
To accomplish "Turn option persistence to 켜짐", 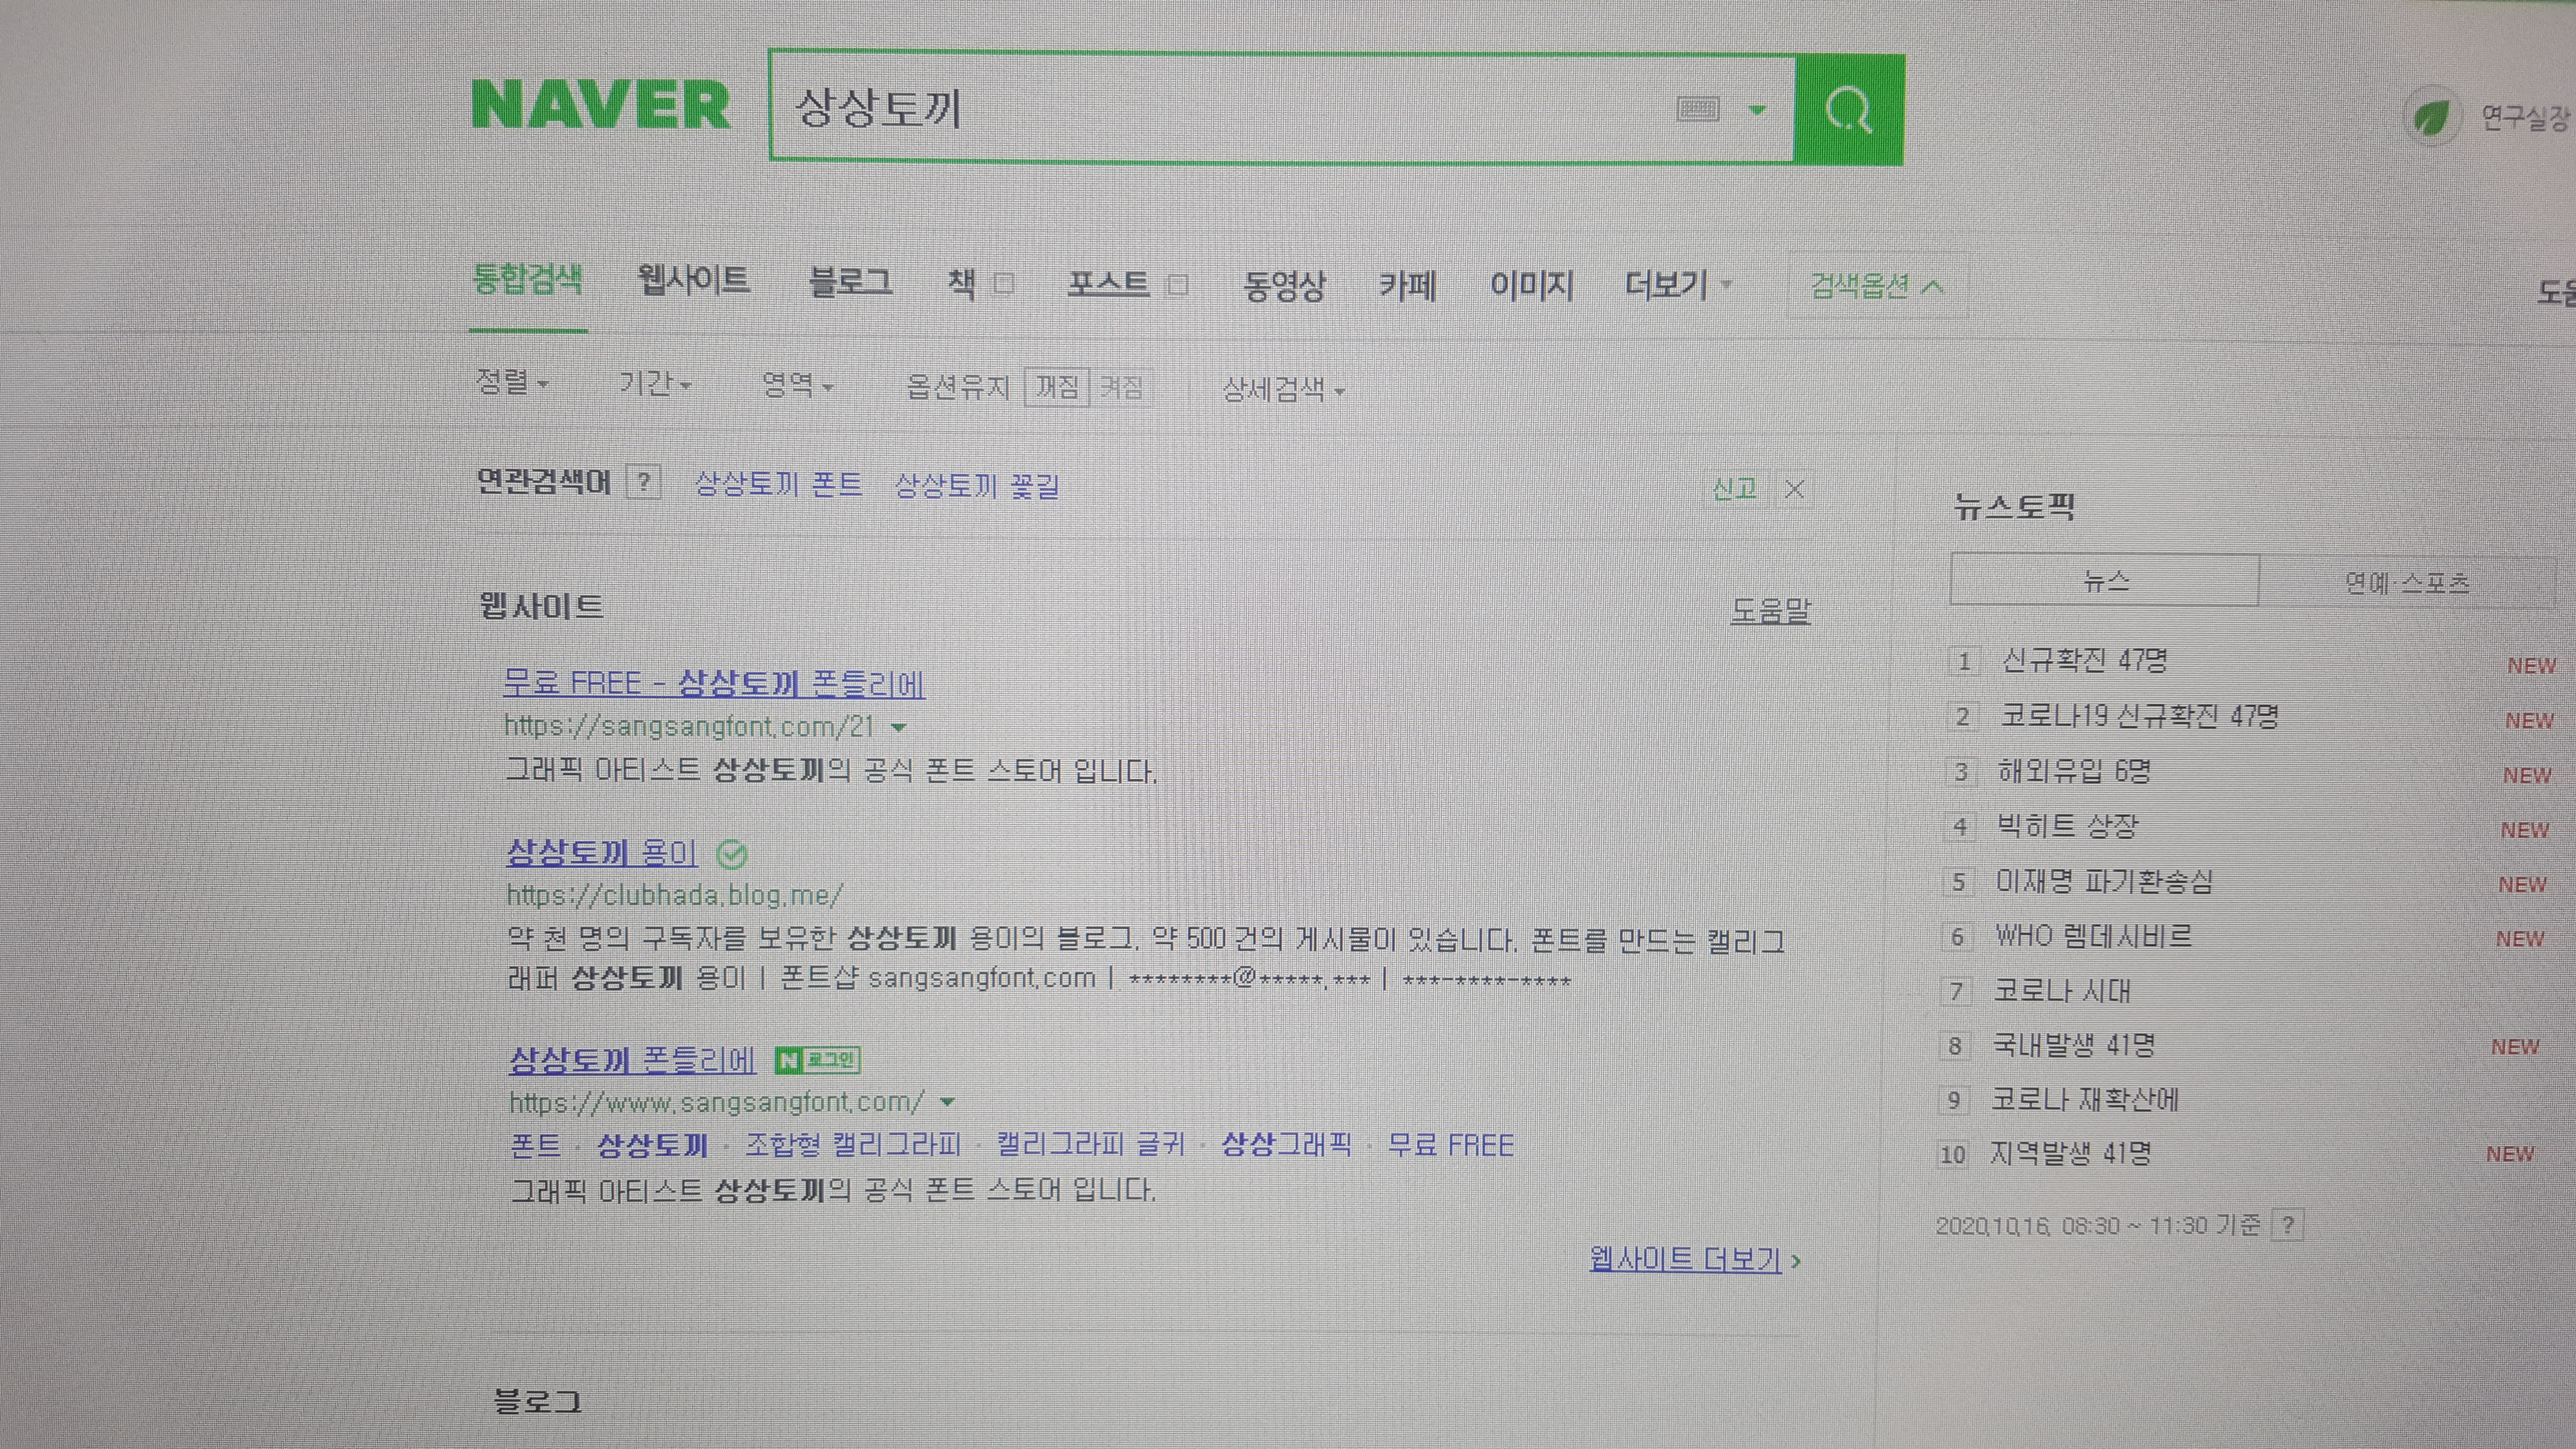I will coord(1121,387).
